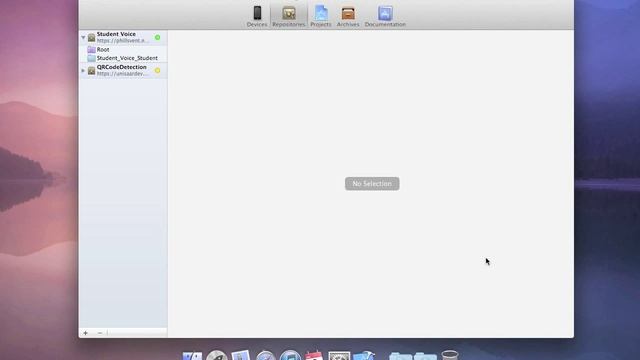Switch to the Projects organizer tab
Image resolution: width=640 pixels, height=360 pixels.
point(321,16)
